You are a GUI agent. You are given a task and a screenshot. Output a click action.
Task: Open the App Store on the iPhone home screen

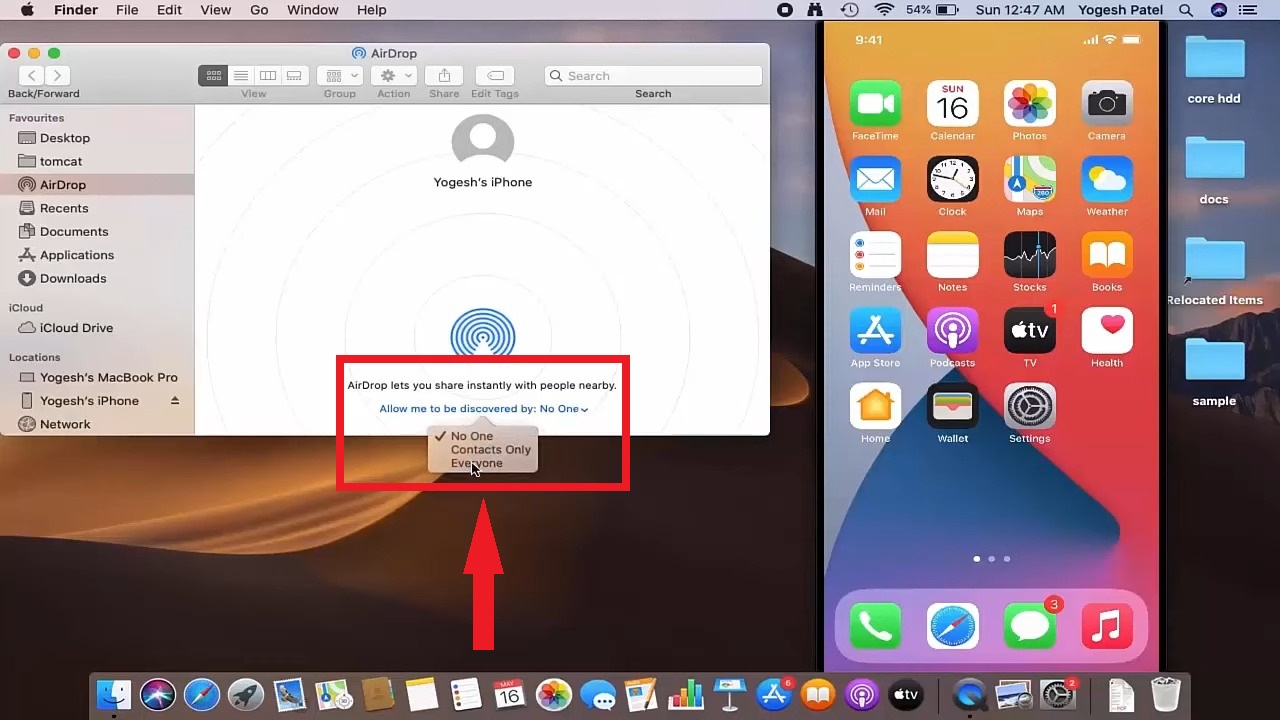[875, 331]
